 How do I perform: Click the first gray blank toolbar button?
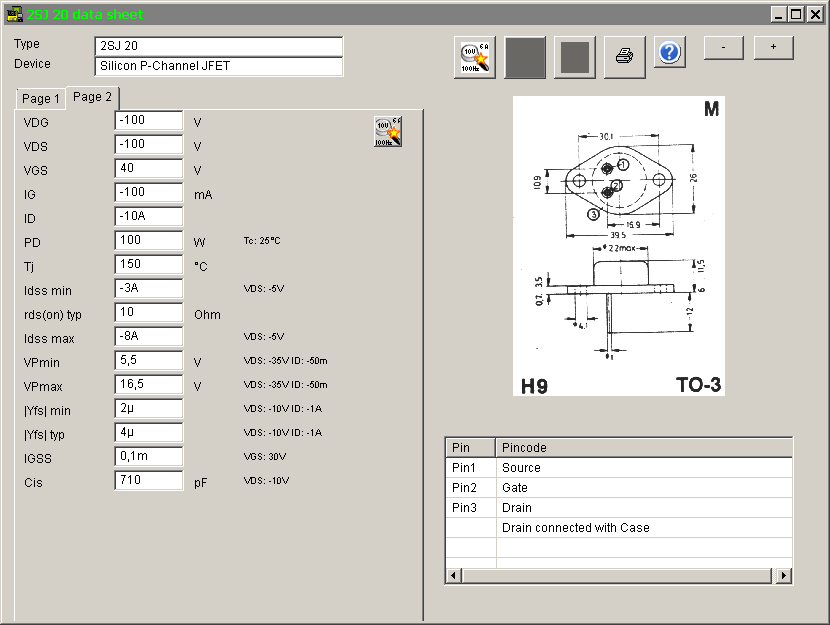point(525,57)
